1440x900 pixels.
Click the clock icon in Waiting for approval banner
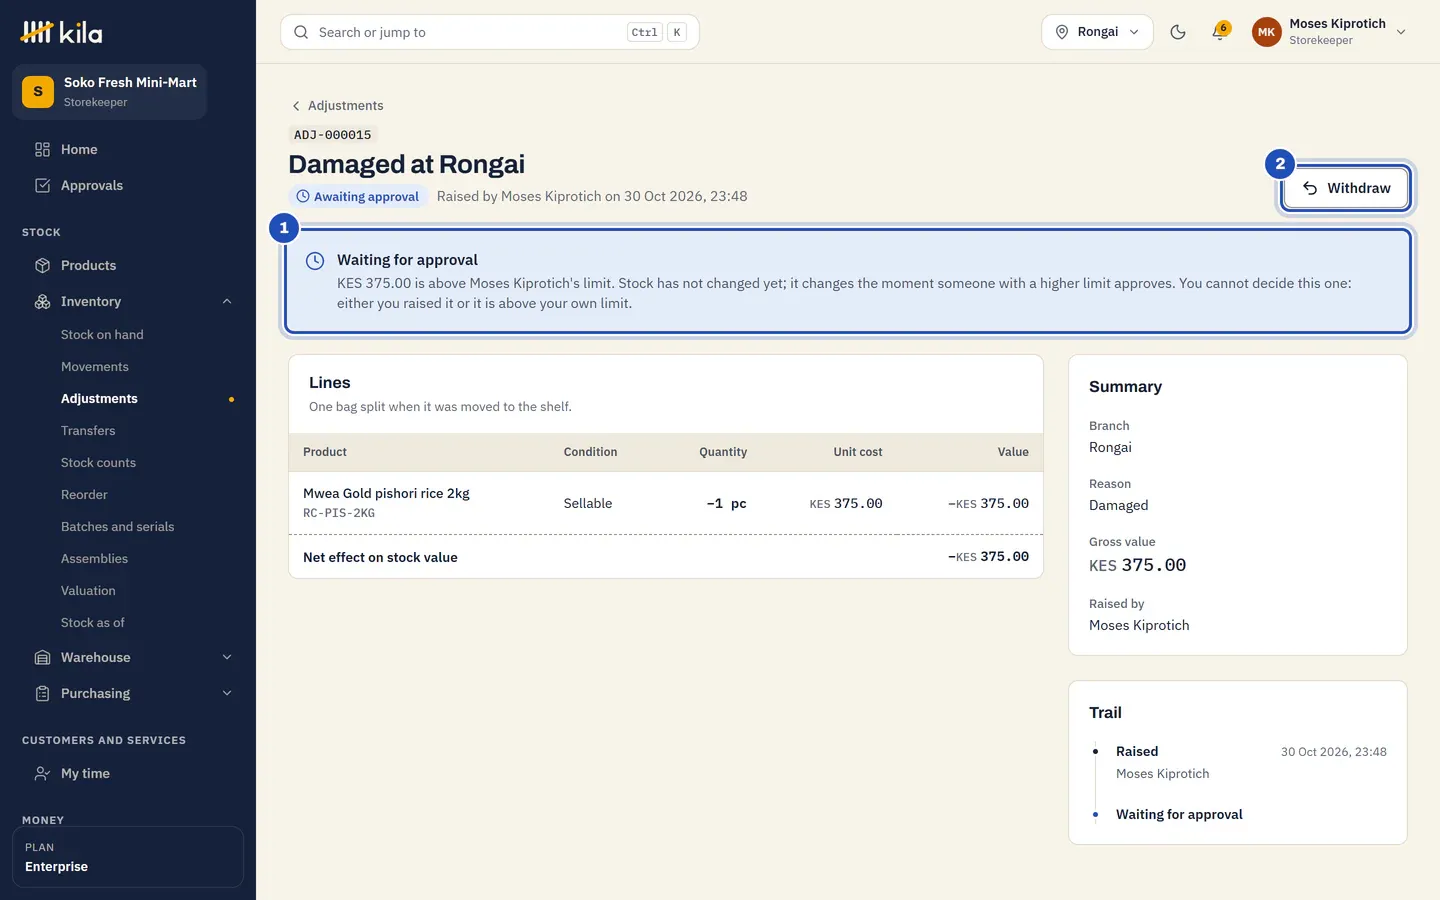[x=315, y=261]
